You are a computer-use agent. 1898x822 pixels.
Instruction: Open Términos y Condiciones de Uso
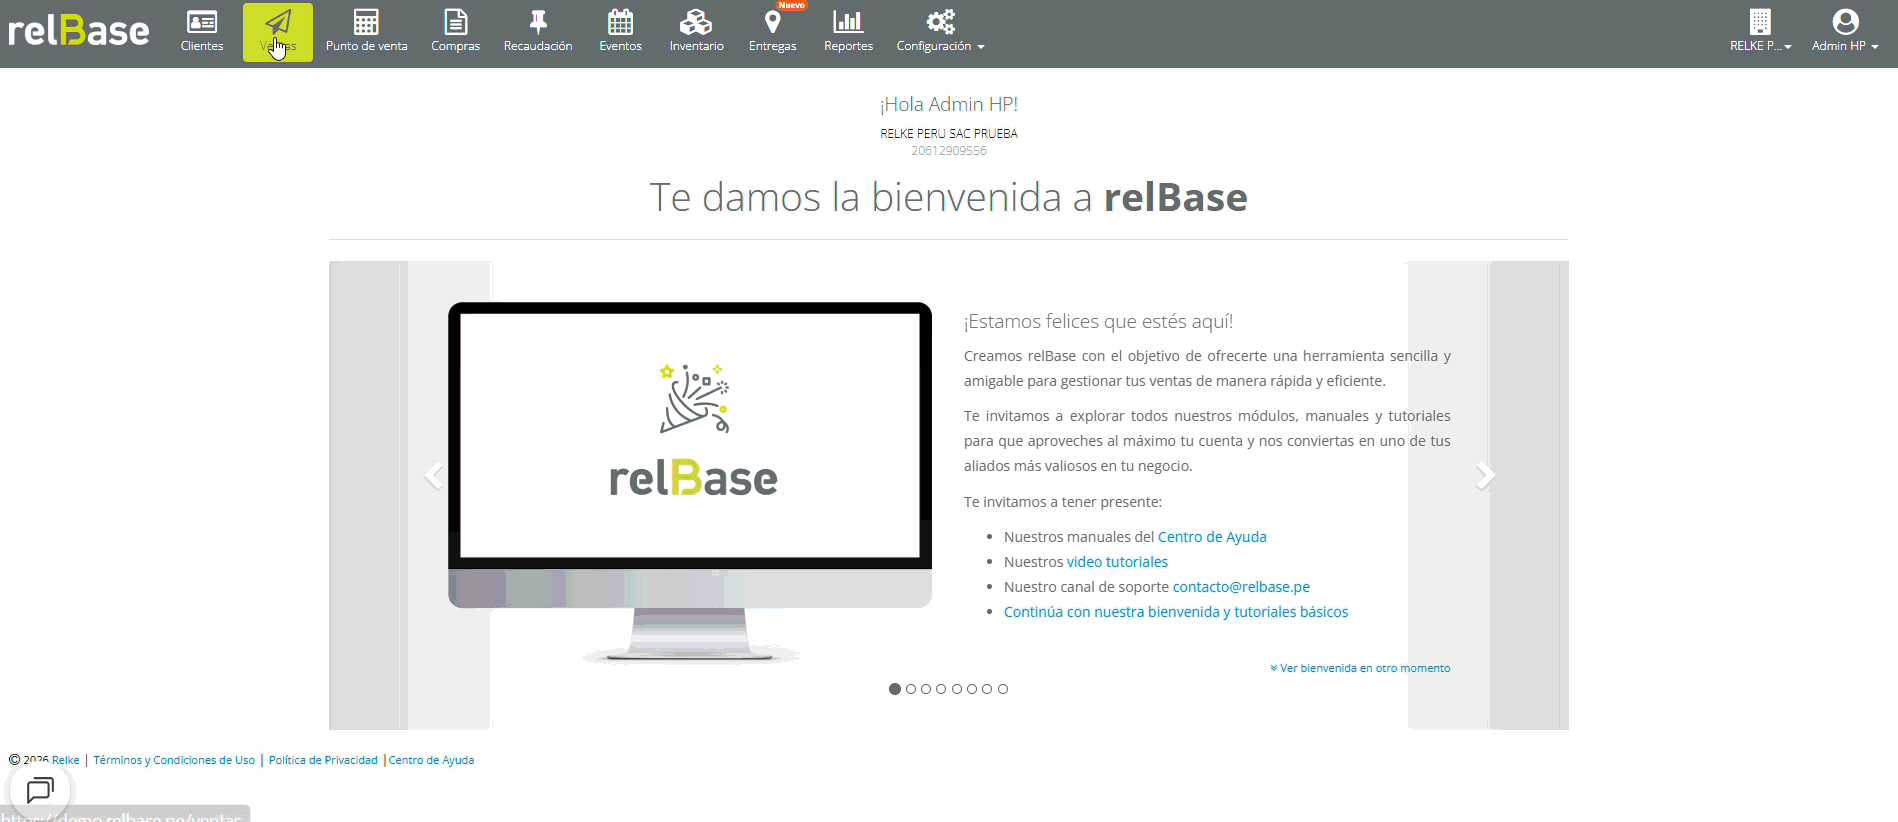tap(174, 760)
